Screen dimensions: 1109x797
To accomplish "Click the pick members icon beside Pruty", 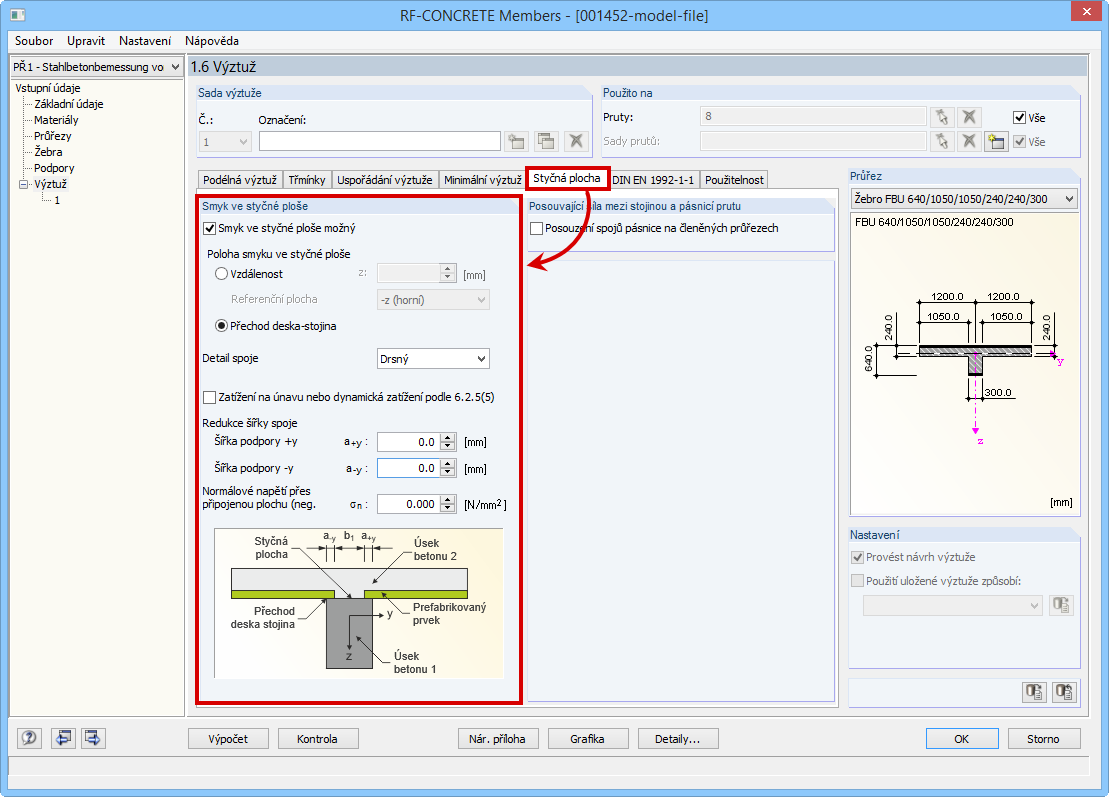I will tap(942, 117).
